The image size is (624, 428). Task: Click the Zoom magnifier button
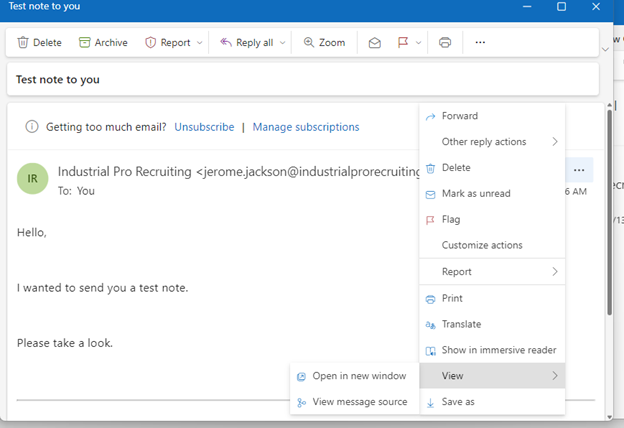(324, 43)
